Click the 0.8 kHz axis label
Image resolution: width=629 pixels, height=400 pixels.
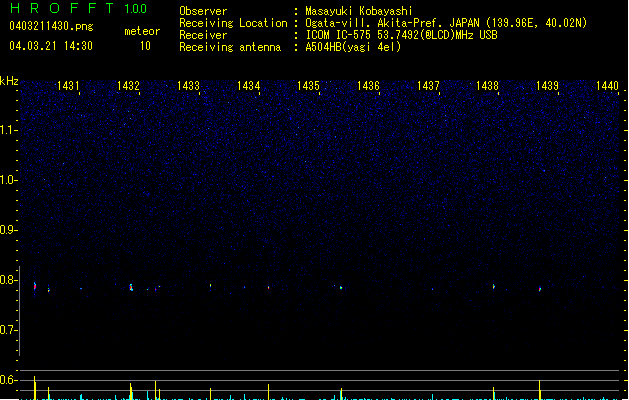(x=8, y=280)
